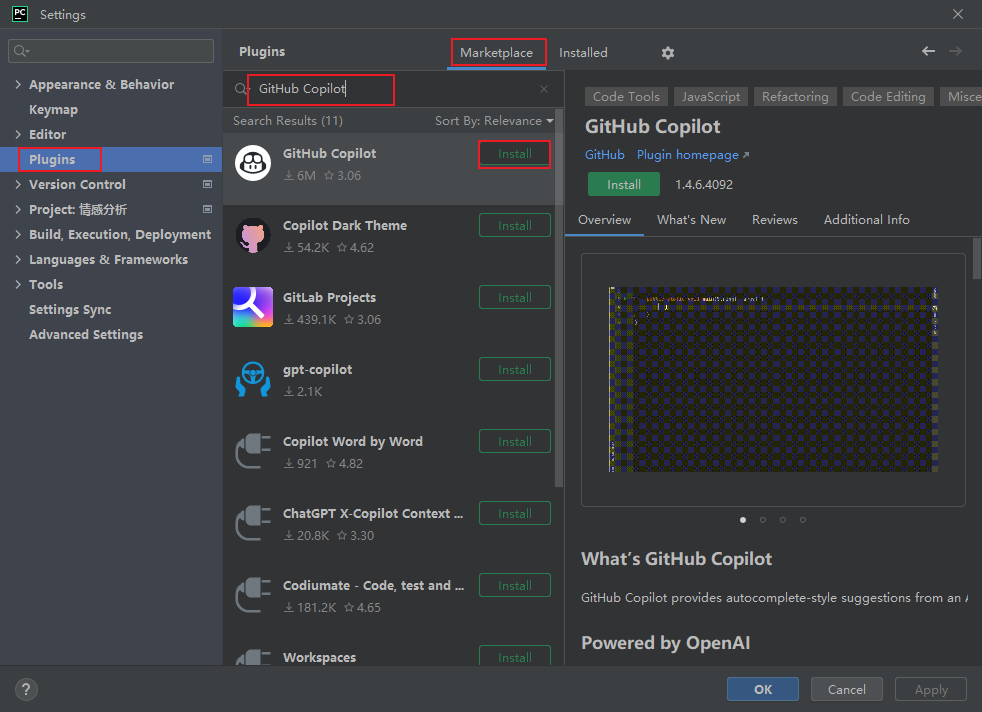Switch to the Installed tab
The height and width of the screenshot is (712, 982).
click(583, 53)
